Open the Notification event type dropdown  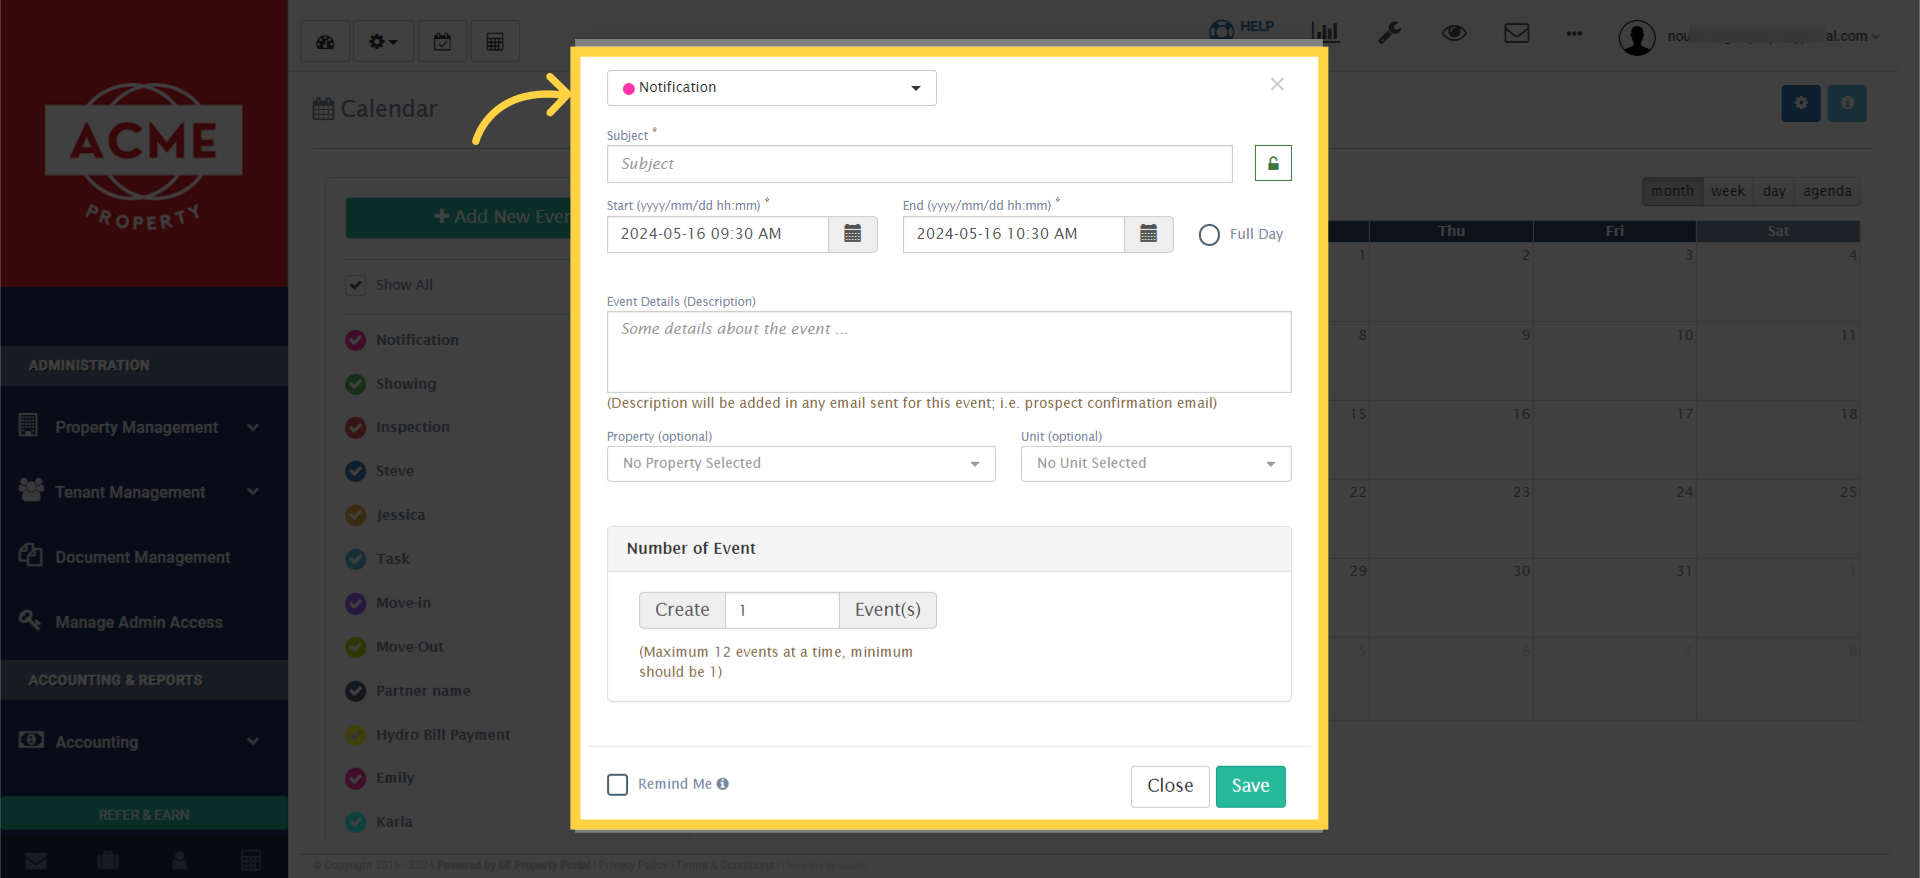tap(772, 88)
